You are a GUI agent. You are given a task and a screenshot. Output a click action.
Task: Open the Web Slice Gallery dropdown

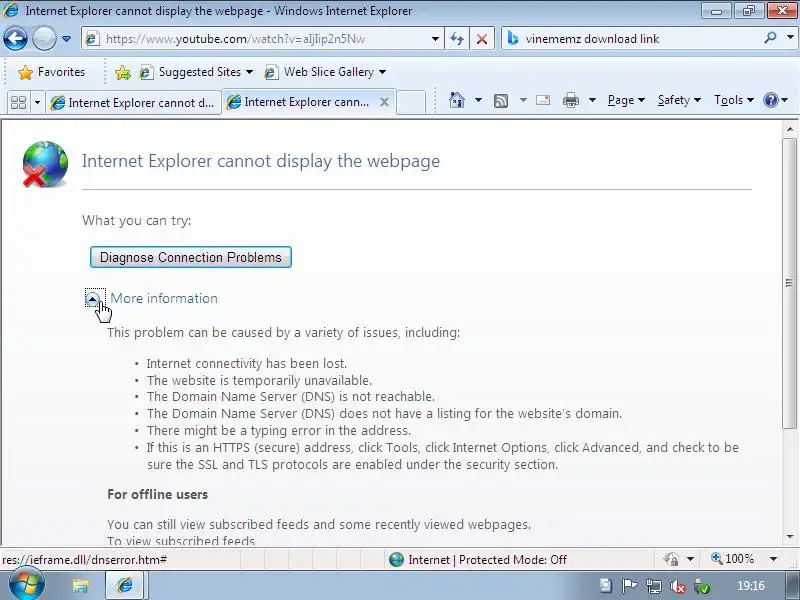[x=325, y=72]
